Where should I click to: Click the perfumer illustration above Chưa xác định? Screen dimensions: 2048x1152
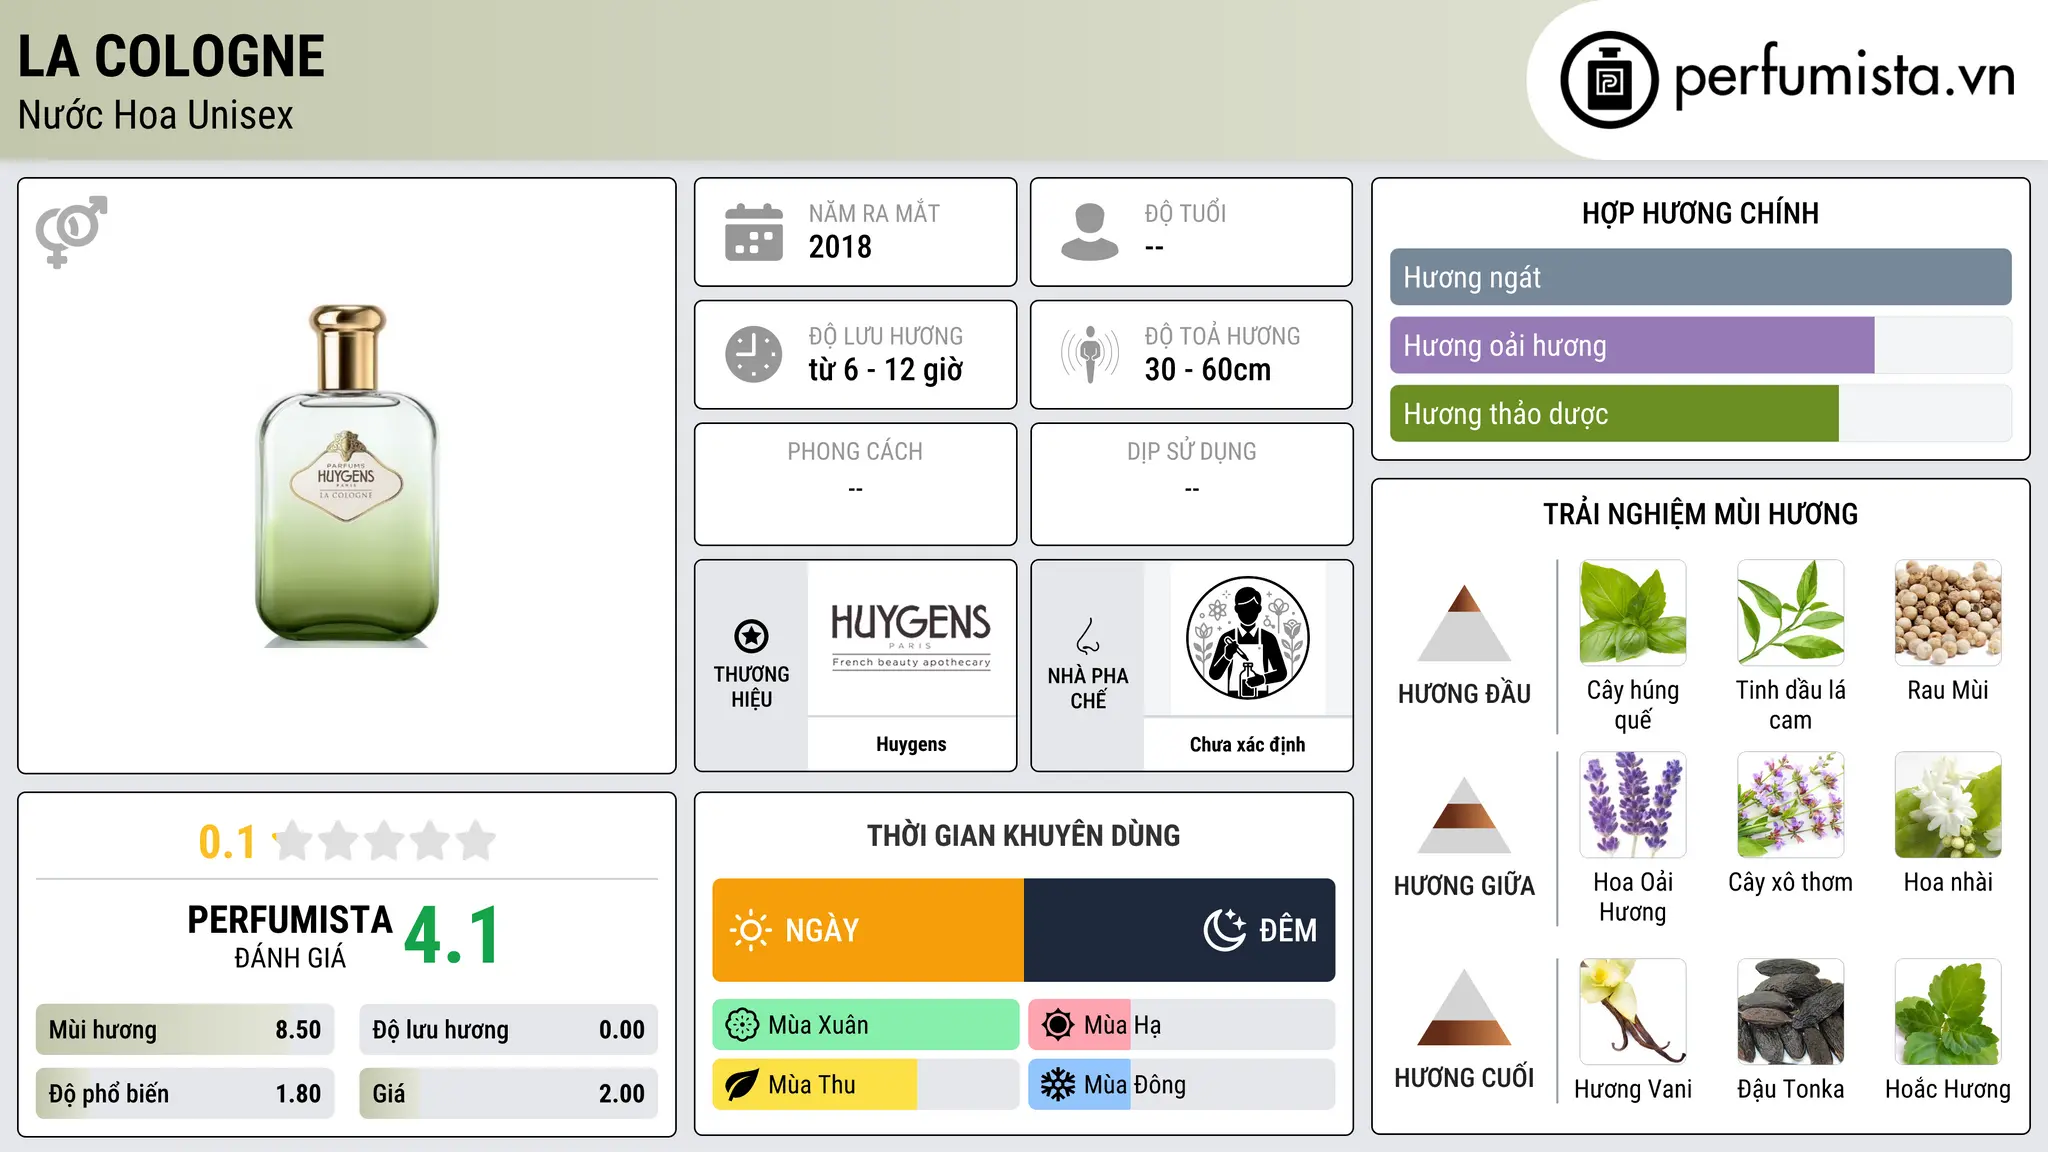(x=1247, y=638)
